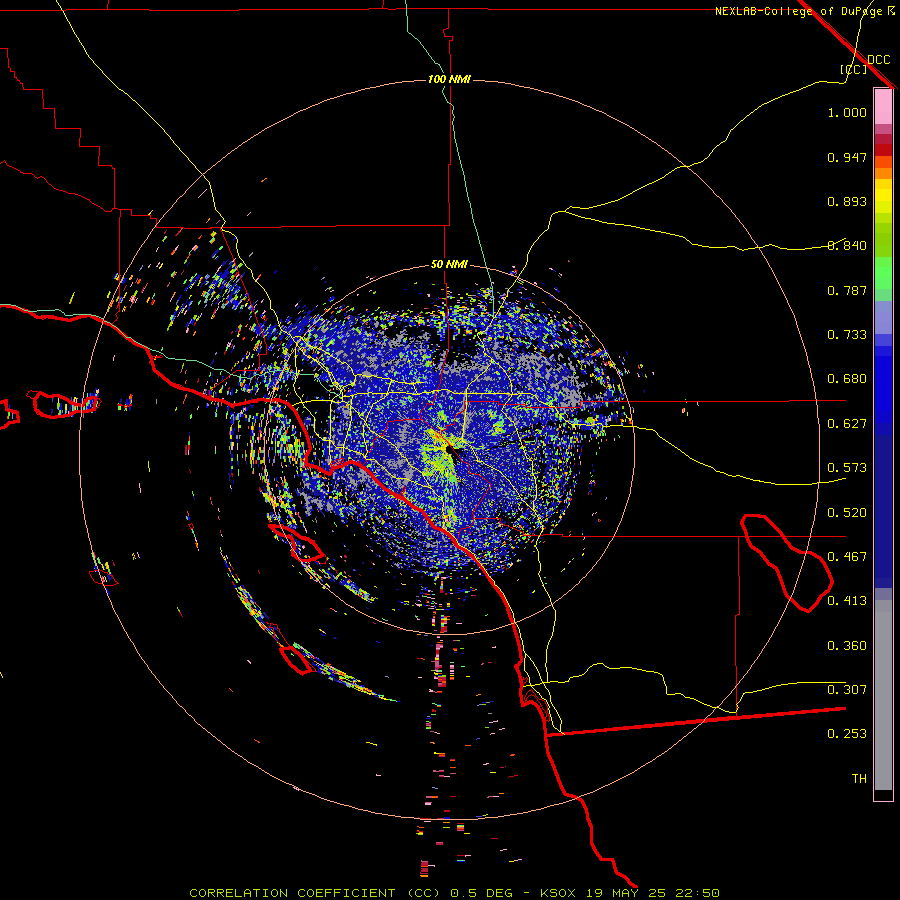Screen dimensions: 900x900
Task: Select the 0.360 scale value
Action: pyautogui.click(x=847, y=646)
